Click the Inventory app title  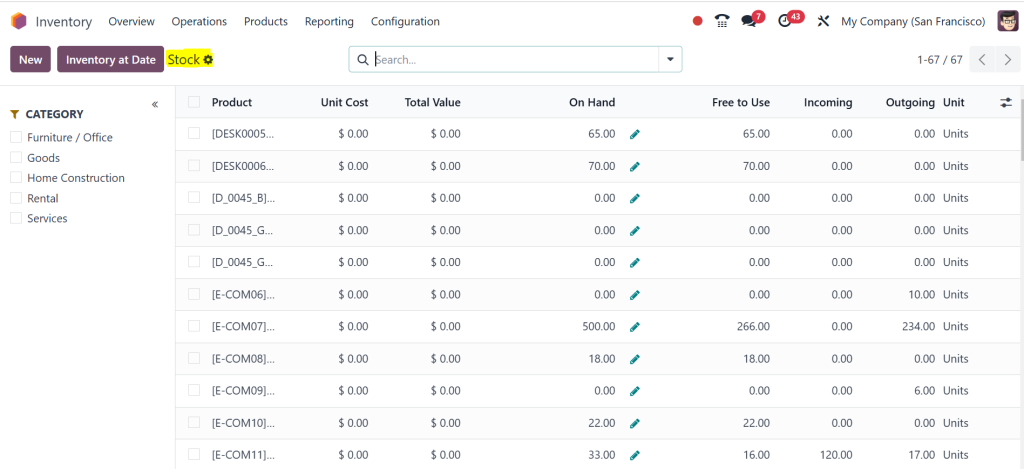click(64, 22)
